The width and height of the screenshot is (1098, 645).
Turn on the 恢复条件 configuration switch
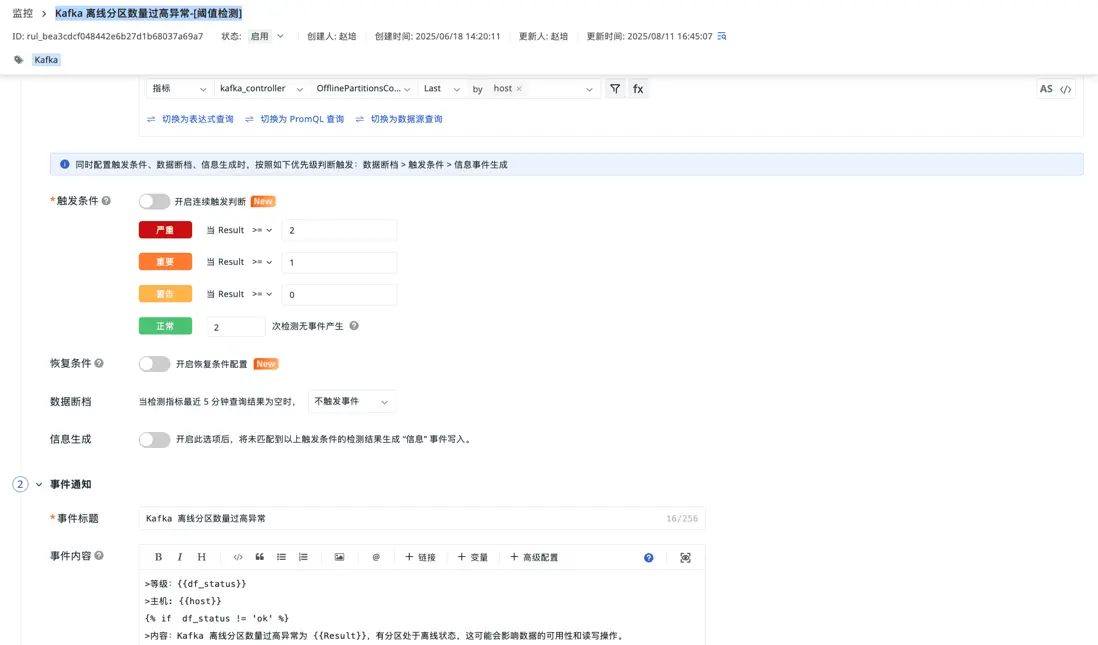point(154,363)
